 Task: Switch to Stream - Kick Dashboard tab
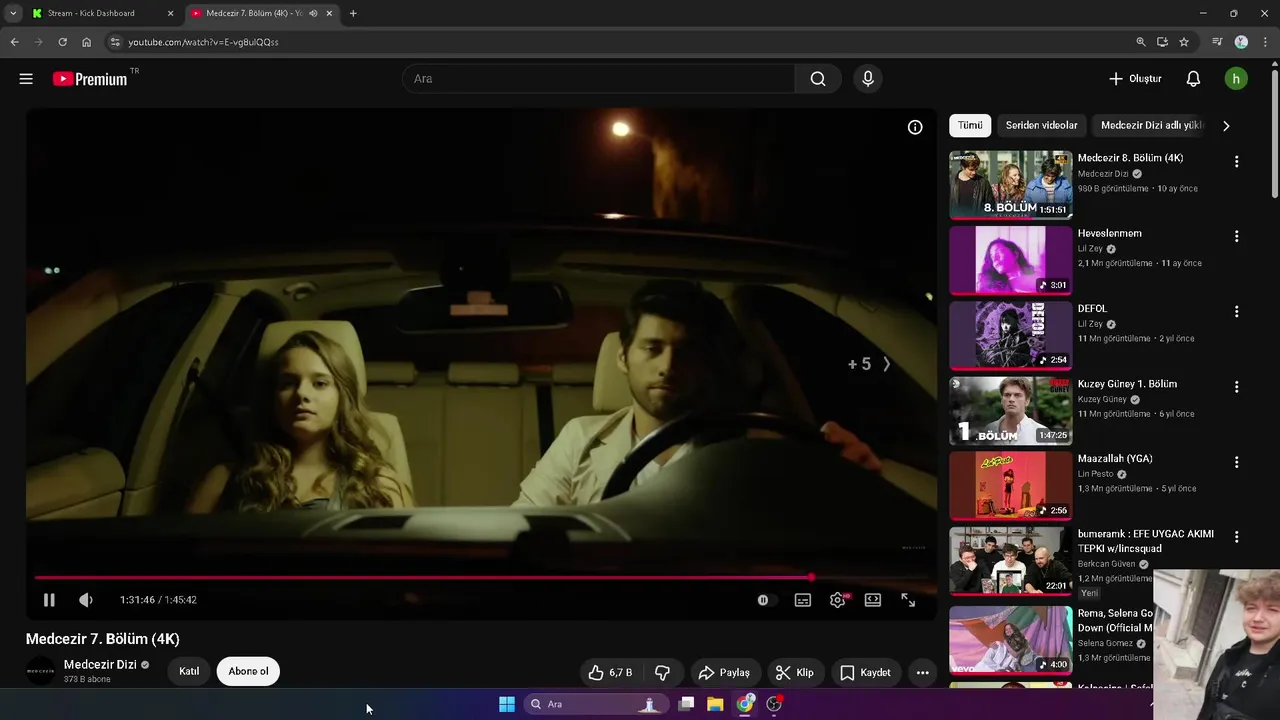(x=102, y=13)
